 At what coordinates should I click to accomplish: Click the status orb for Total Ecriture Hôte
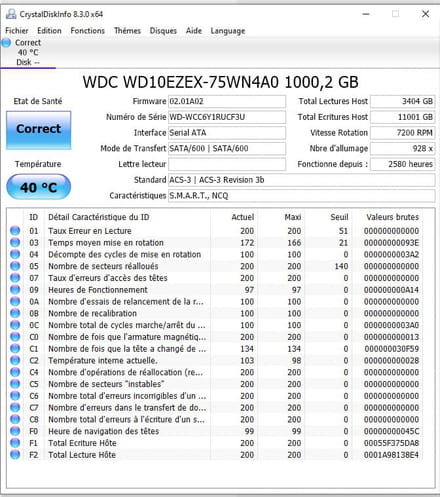[15, 443]
